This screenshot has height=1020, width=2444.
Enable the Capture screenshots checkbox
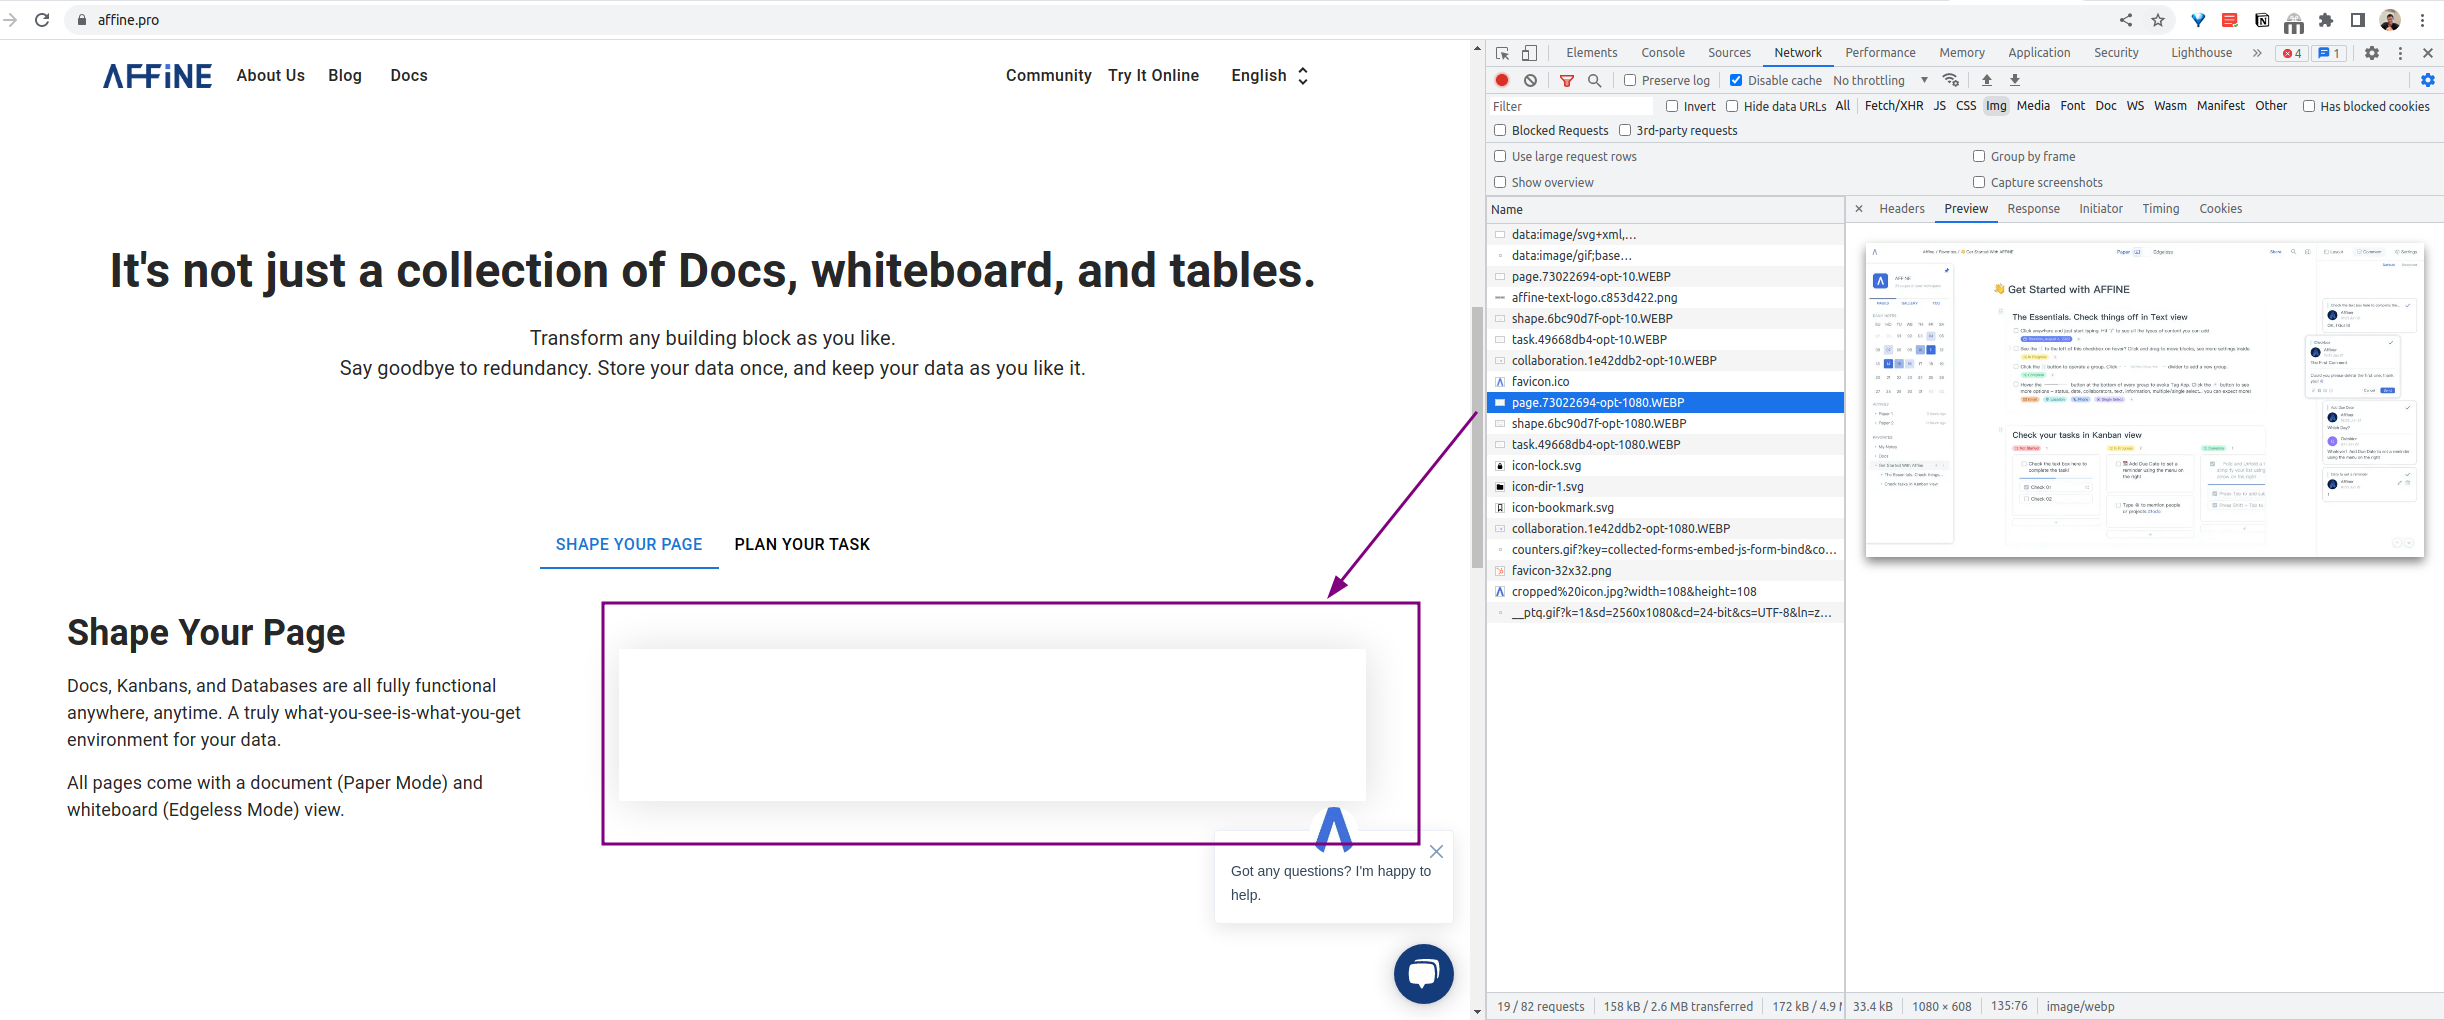point(1979,182)
